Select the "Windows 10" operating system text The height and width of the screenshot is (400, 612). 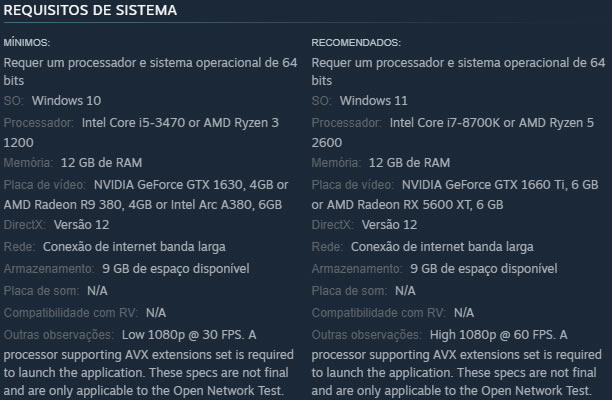click(x=66, y=100)
